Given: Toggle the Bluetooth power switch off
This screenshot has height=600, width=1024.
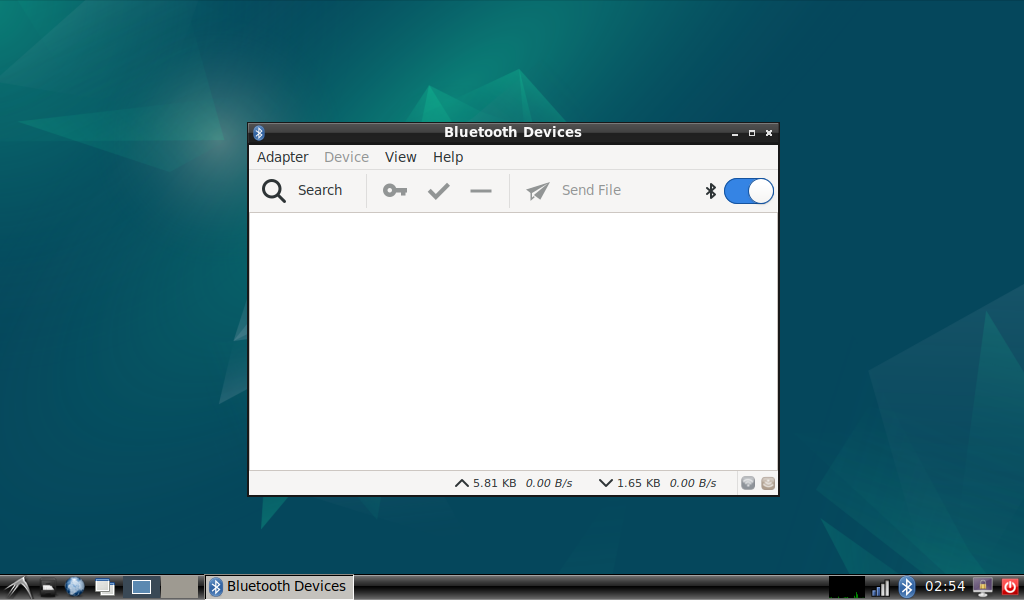Looking at the screenshot, I should 748,191.
